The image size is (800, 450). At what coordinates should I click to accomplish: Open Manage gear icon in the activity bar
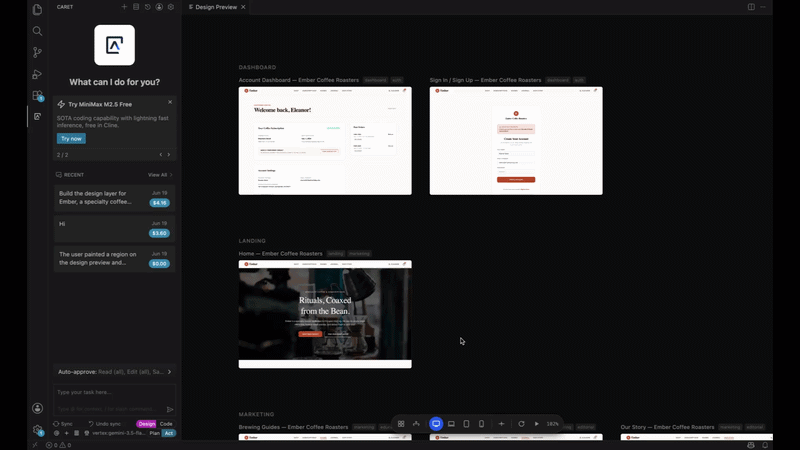click(37, 430)
